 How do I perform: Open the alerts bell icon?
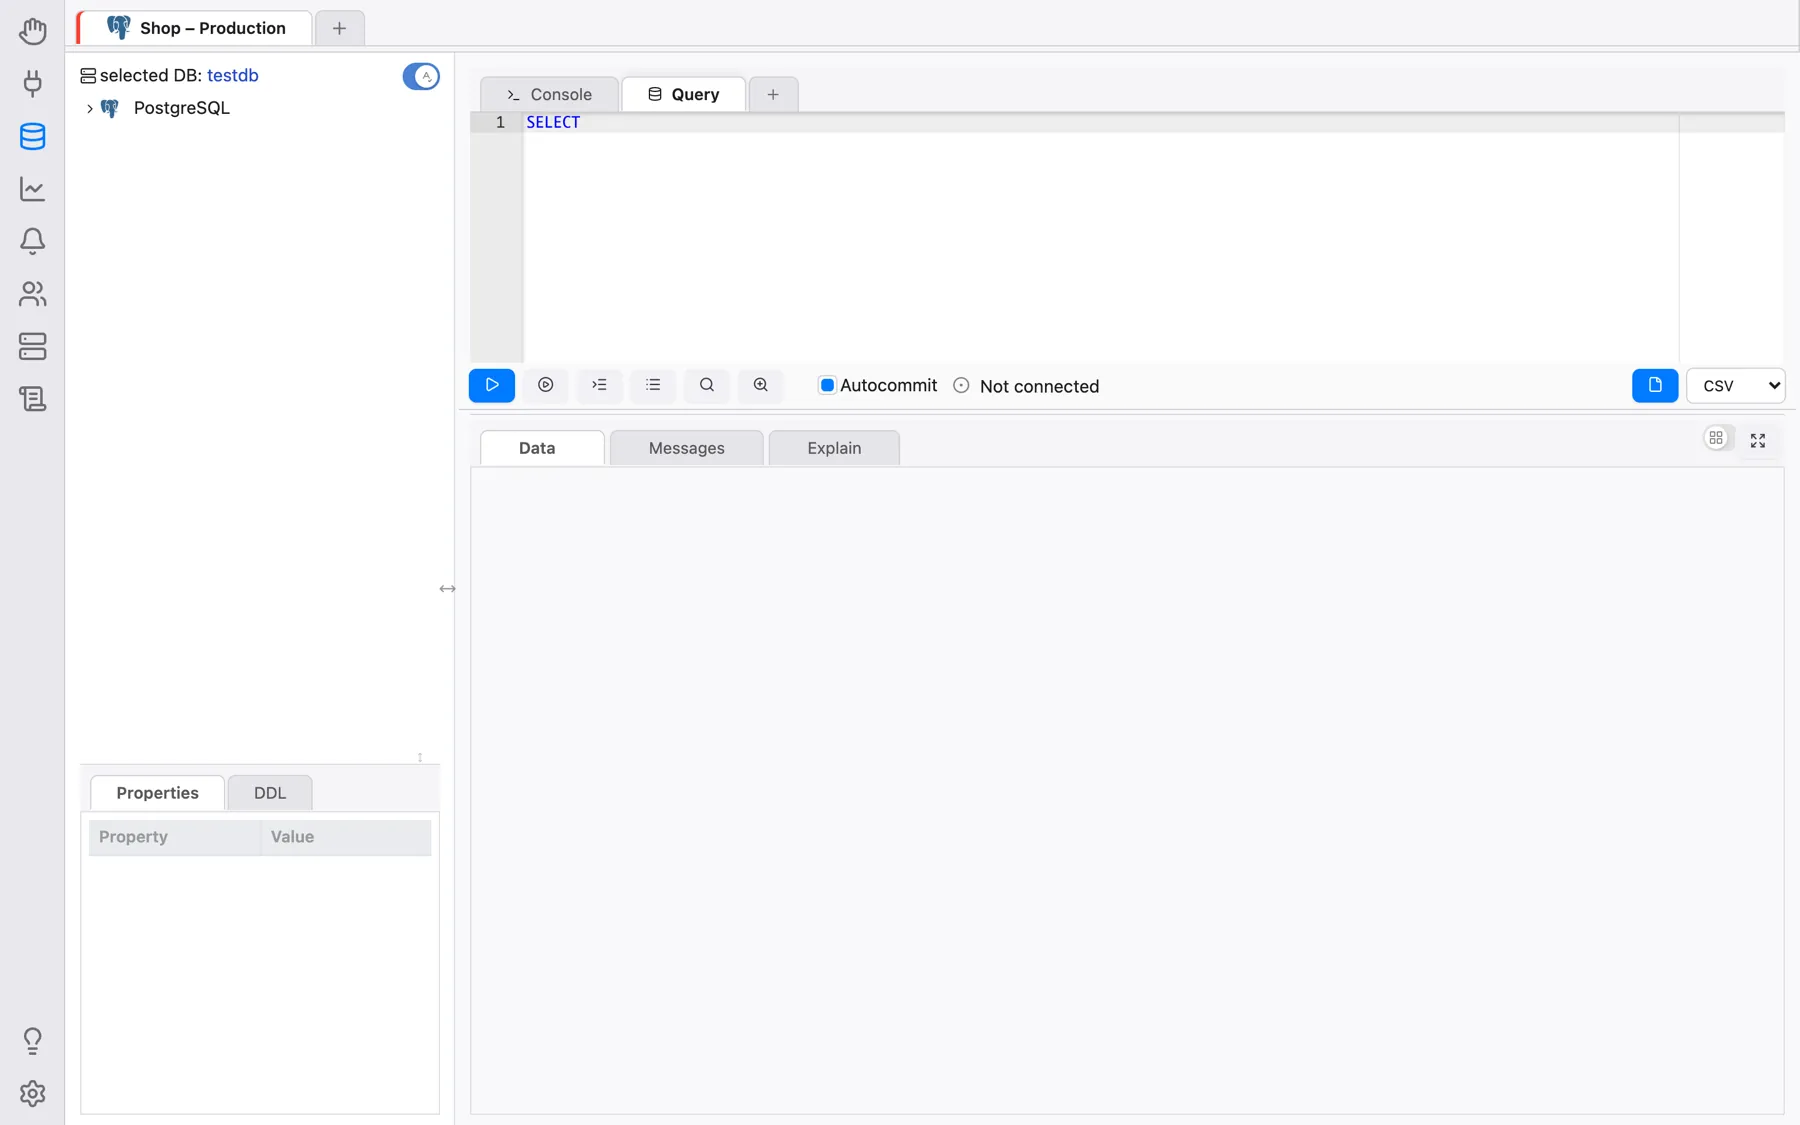tap(32, 241)
